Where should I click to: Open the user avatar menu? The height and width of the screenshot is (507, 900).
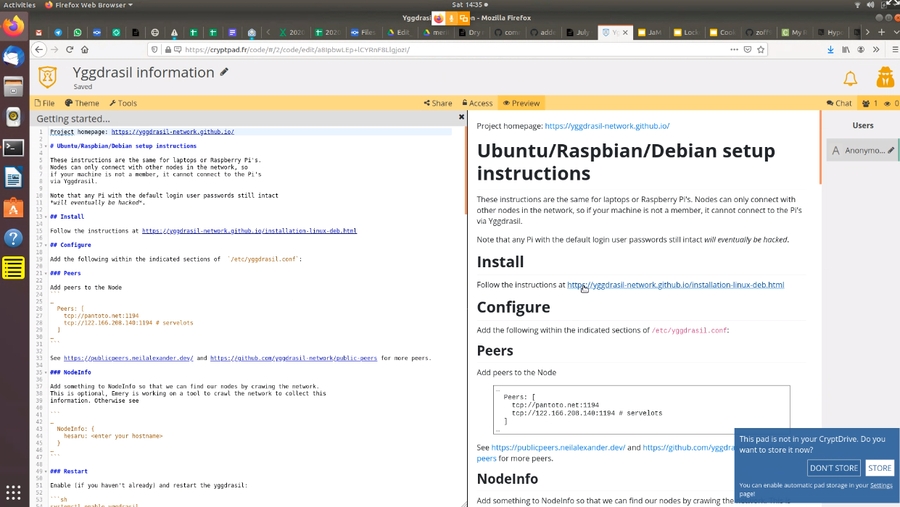(x=884, y=78)
